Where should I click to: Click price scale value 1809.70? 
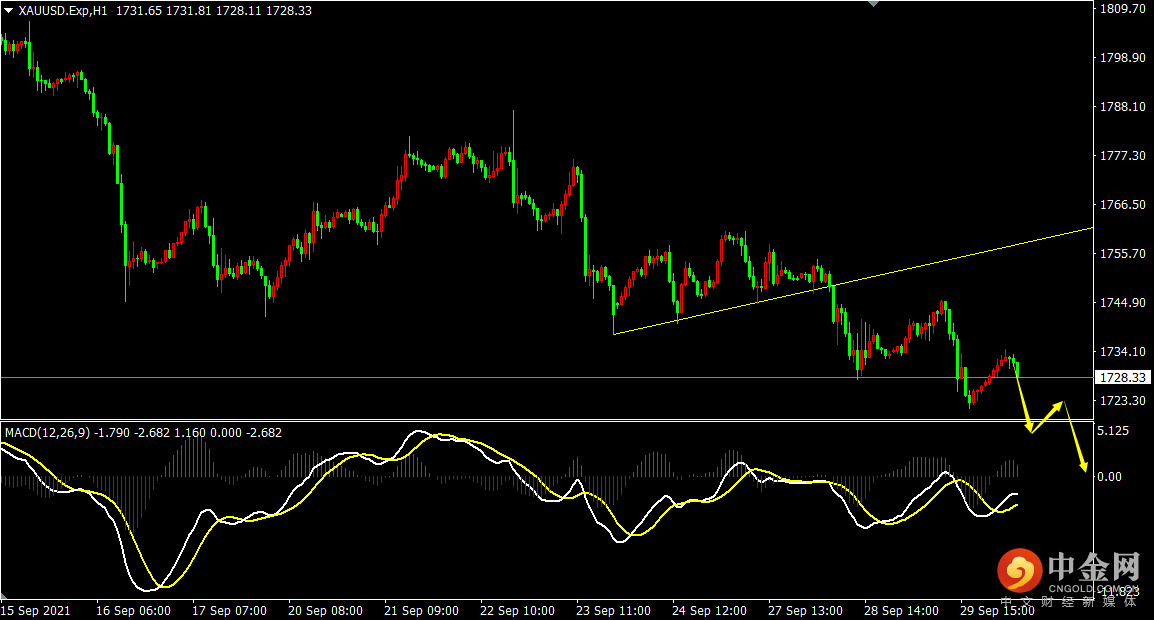1122,9
